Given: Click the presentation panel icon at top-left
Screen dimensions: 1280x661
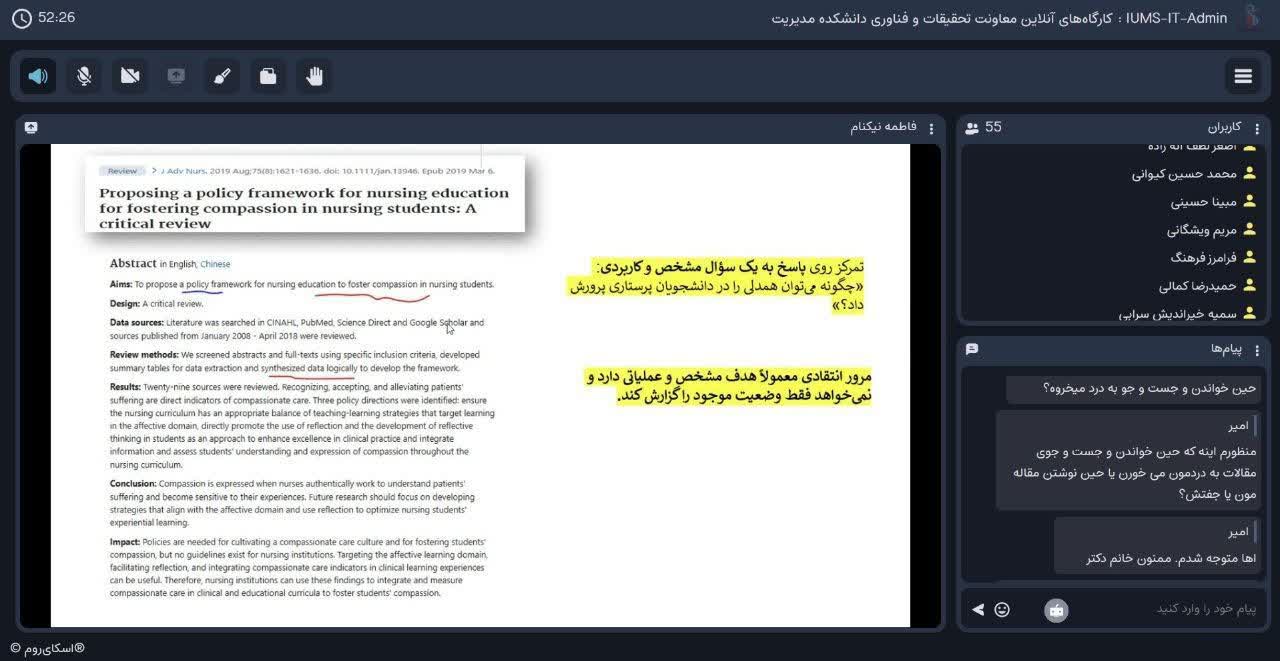Looking at the screenshot, I should 31,128.
